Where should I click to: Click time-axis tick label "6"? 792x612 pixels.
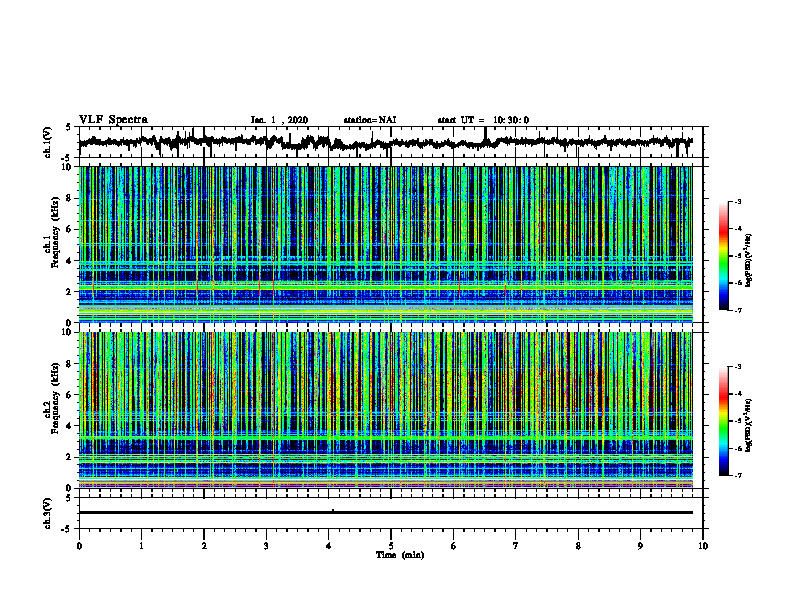click(453, 546)
